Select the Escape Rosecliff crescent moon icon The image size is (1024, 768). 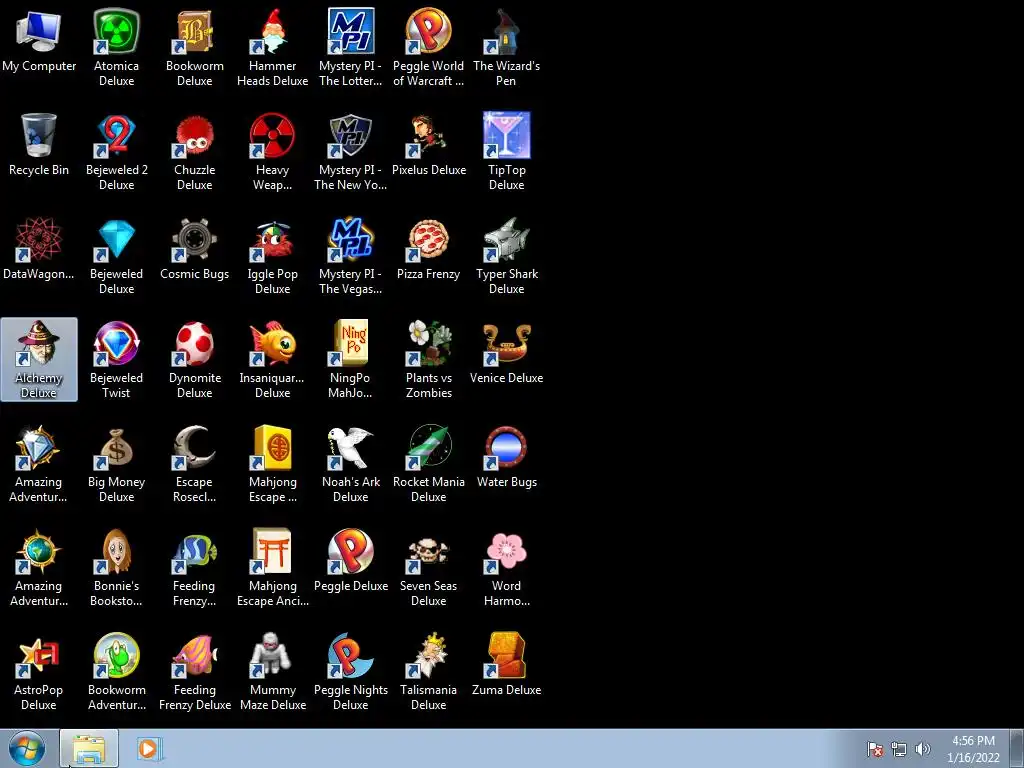pos(195,447)
